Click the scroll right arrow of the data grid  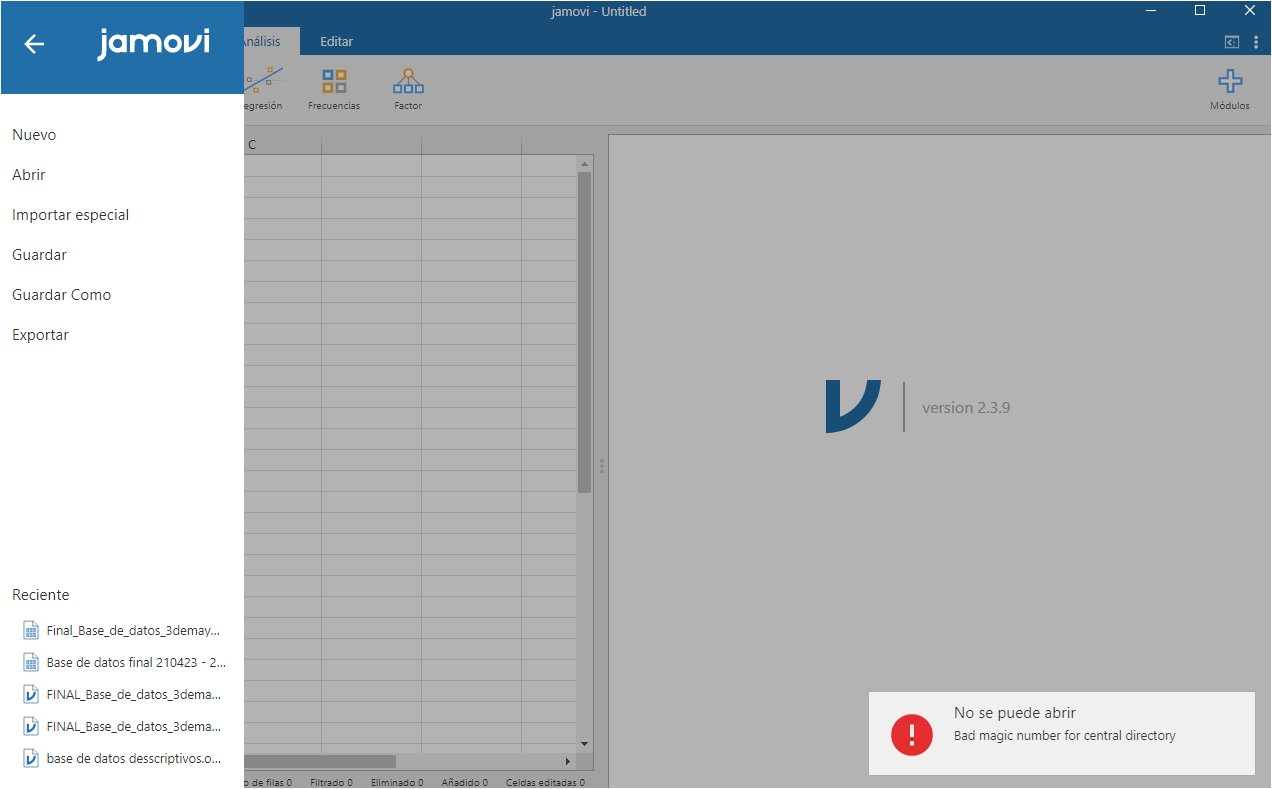[x=568, y=761]
